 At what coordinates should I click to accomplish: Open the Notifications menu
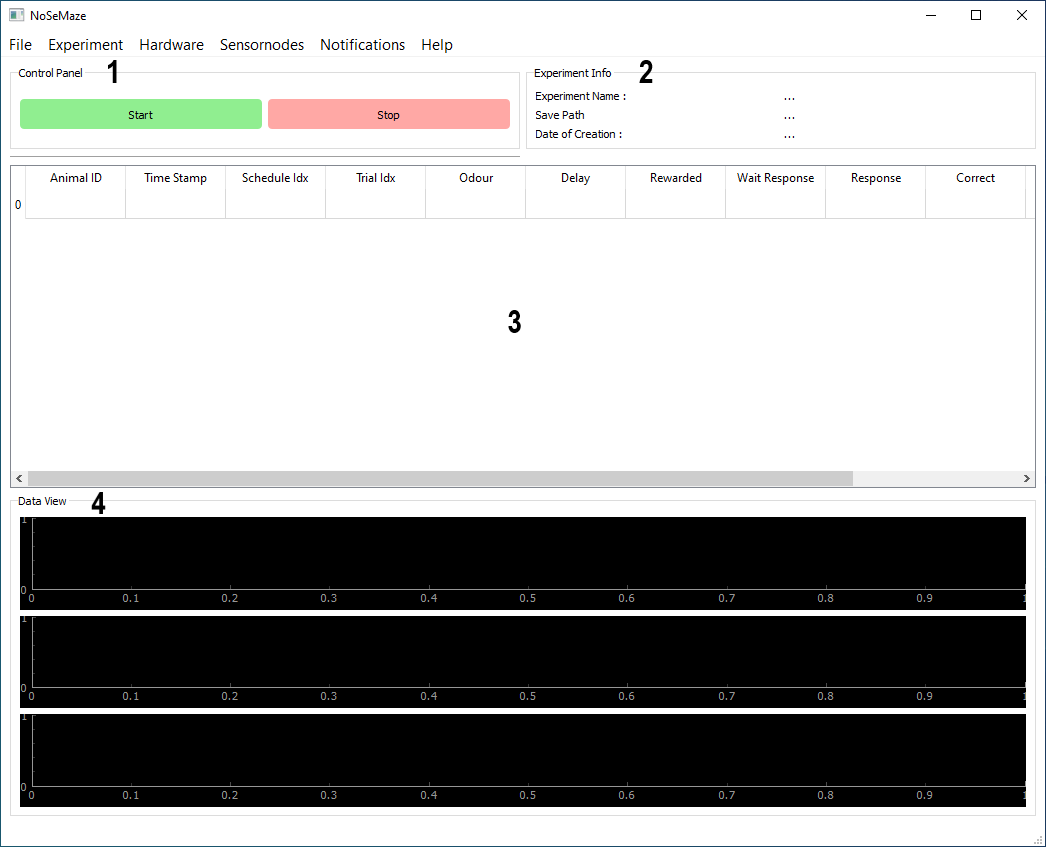[x=362, y=45]
